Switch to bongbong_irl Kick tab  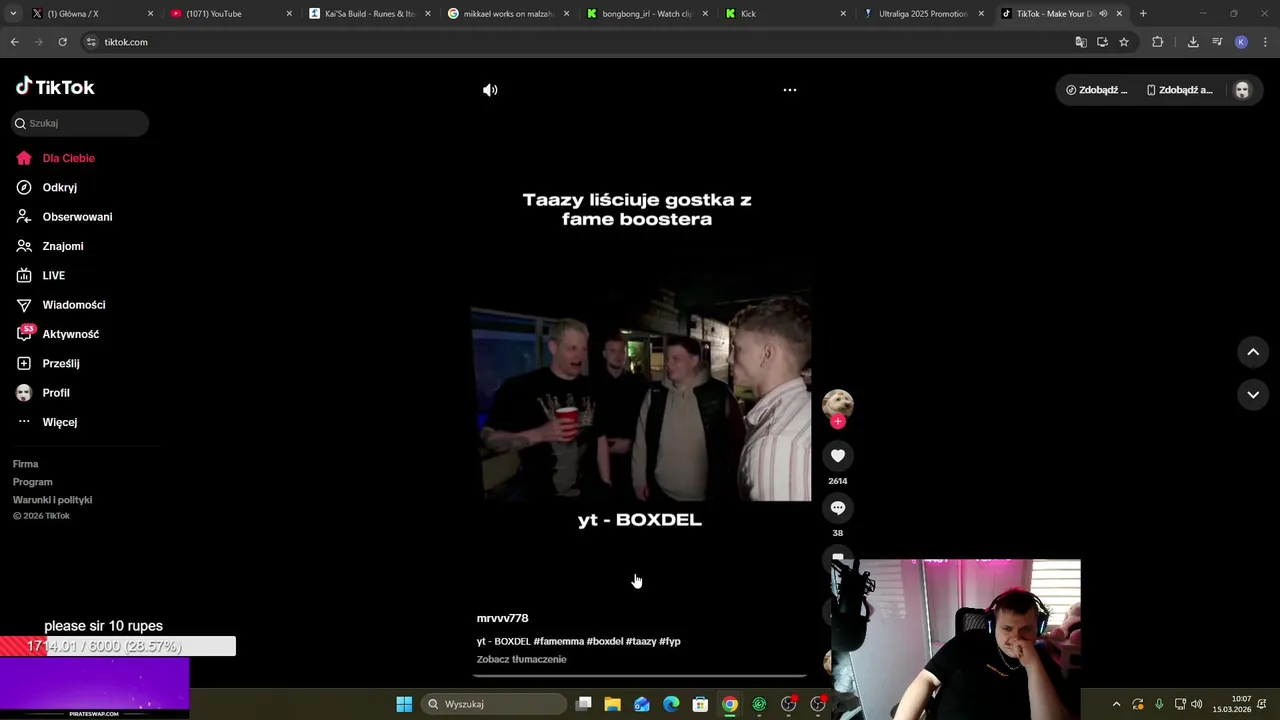point(647,14)
